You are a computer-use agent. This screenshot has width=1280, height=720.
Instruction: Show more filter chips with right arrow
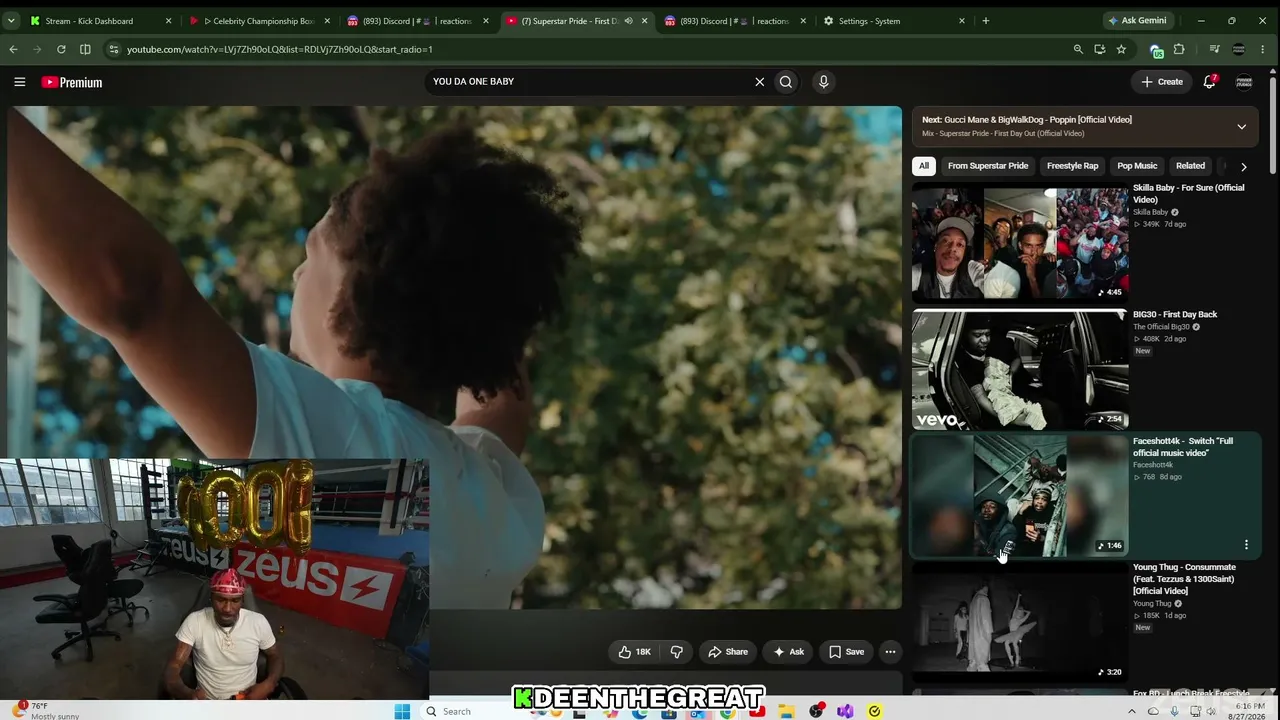click(1243, 167)
